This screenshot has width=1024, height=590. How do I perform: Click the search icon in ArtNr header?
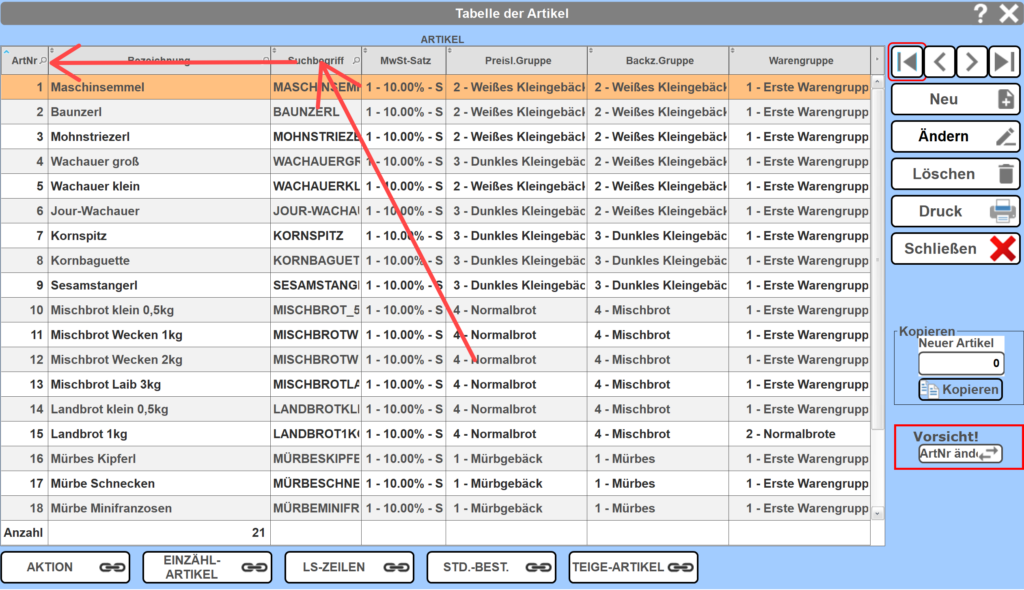(42, 61)
